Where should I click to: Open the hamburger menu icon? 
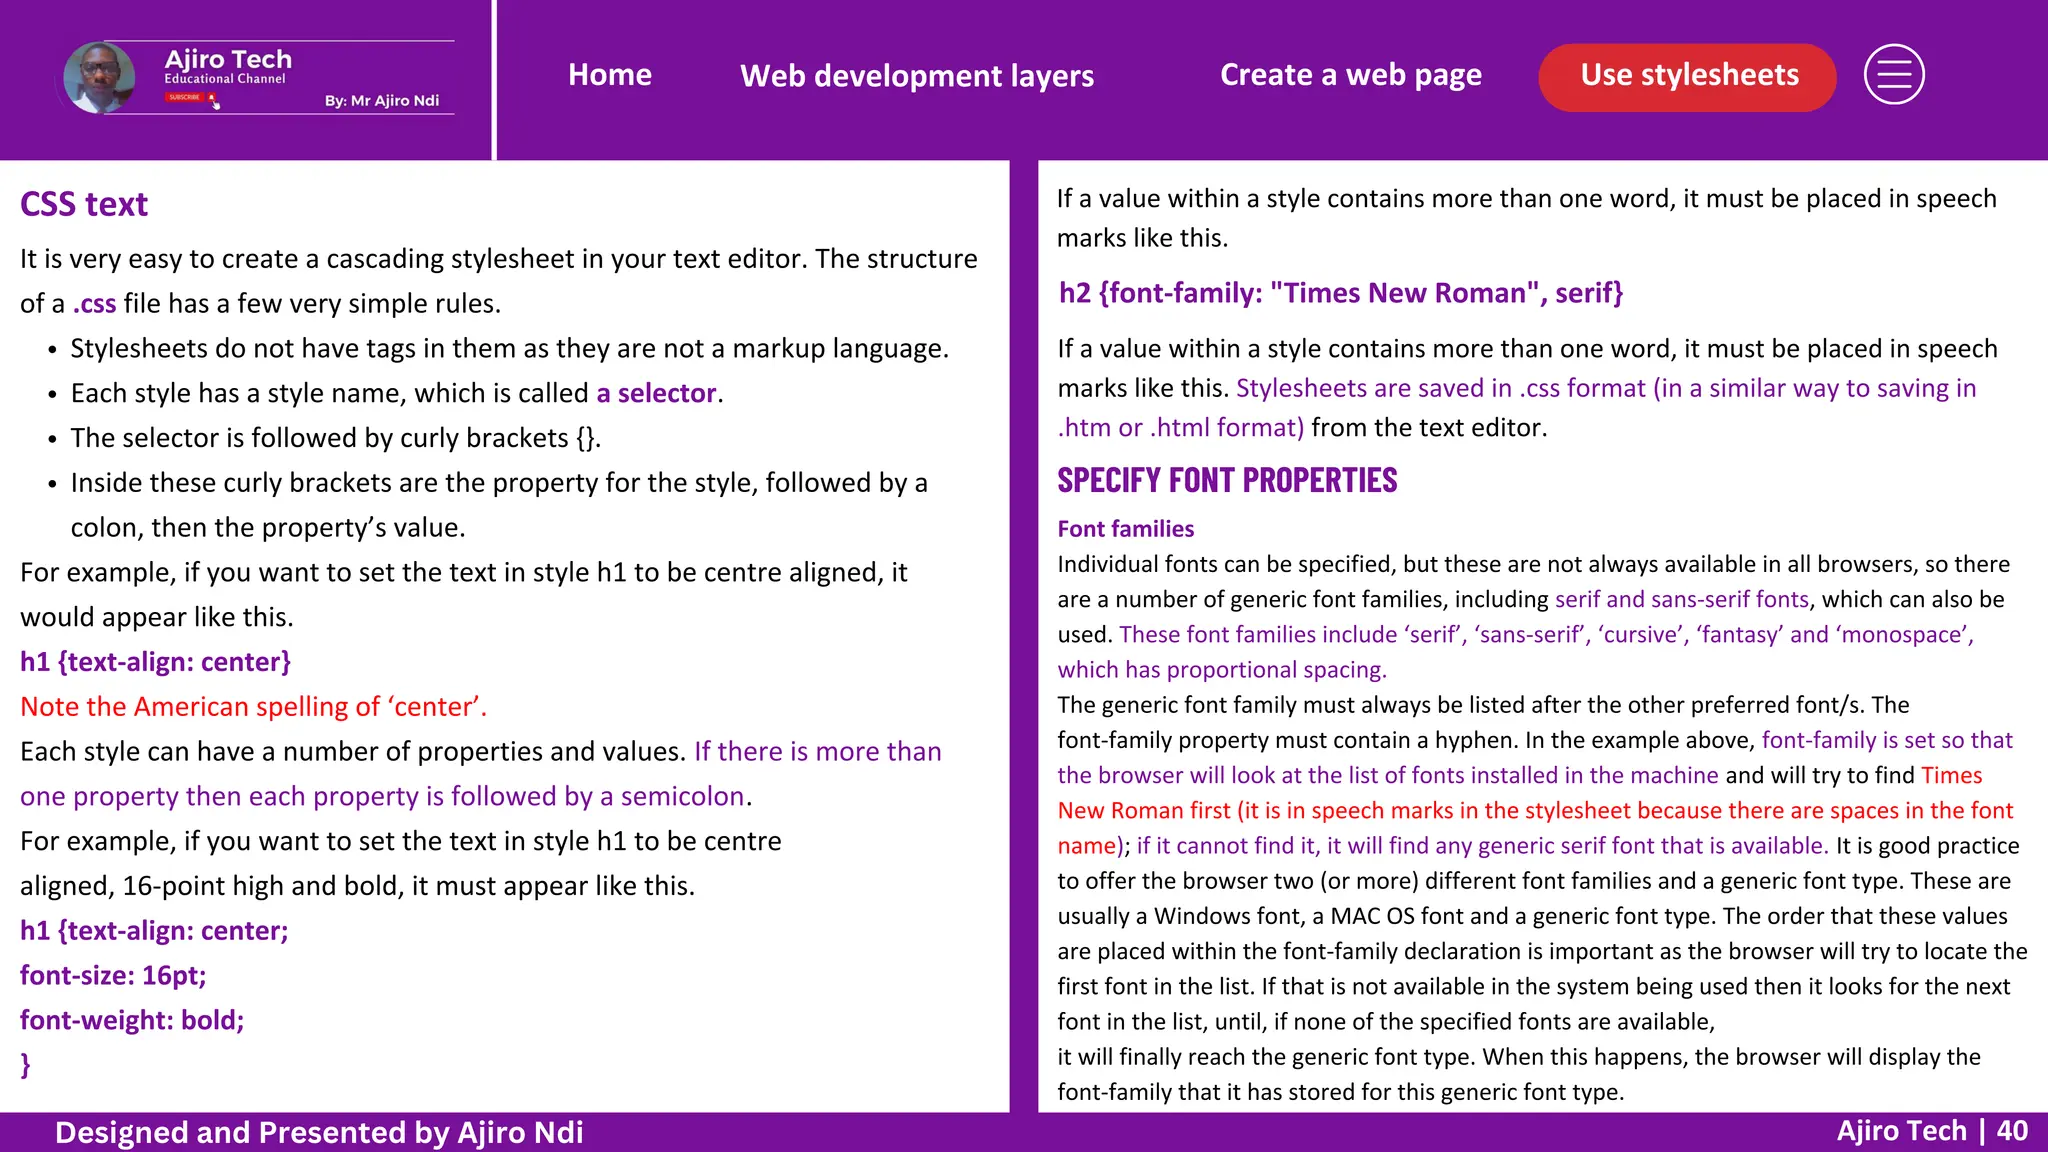coord(1894,75)
